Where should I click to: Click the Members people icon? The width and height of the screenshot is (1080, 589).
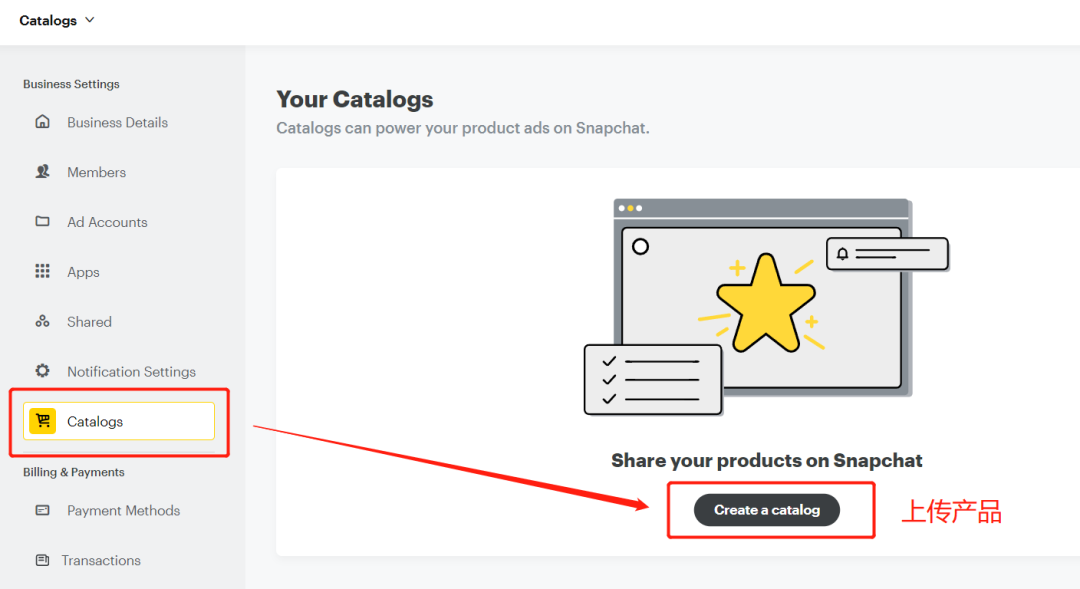click(42, 172)
